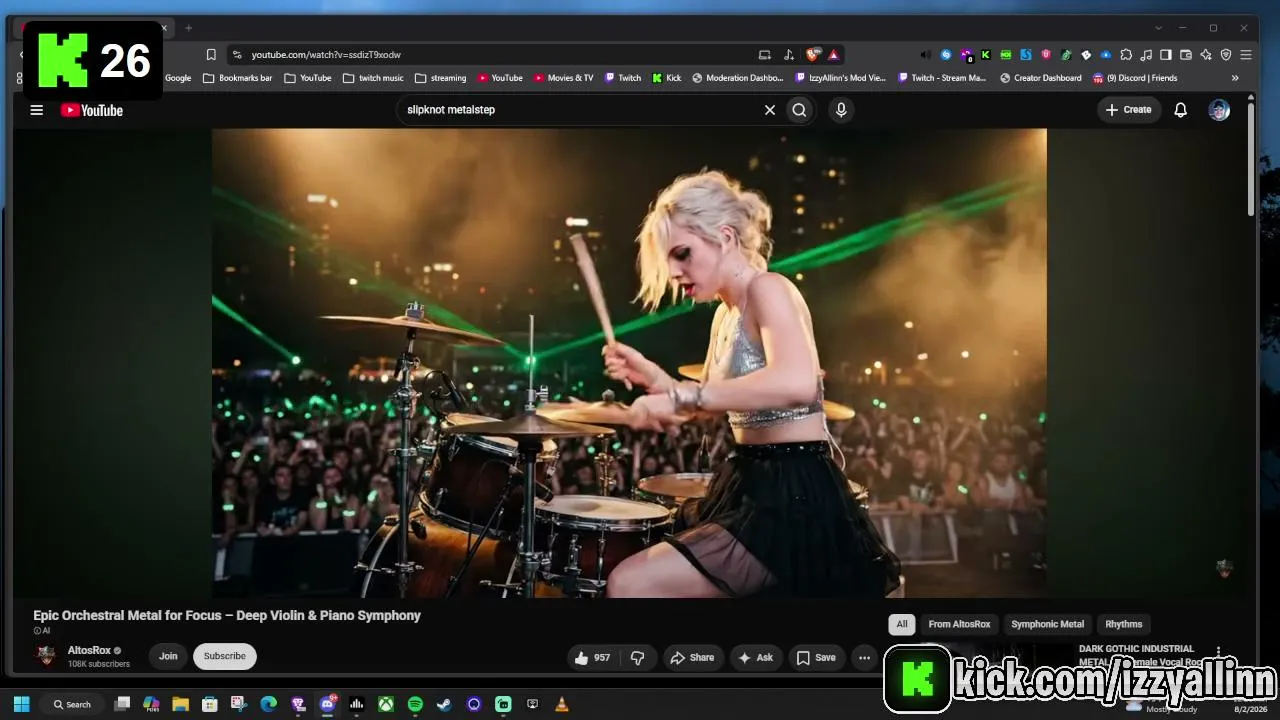The width and height of the screenshot is (1280, 720).
Task: Open the streaming bookmark folder
Action: (441, 78)
